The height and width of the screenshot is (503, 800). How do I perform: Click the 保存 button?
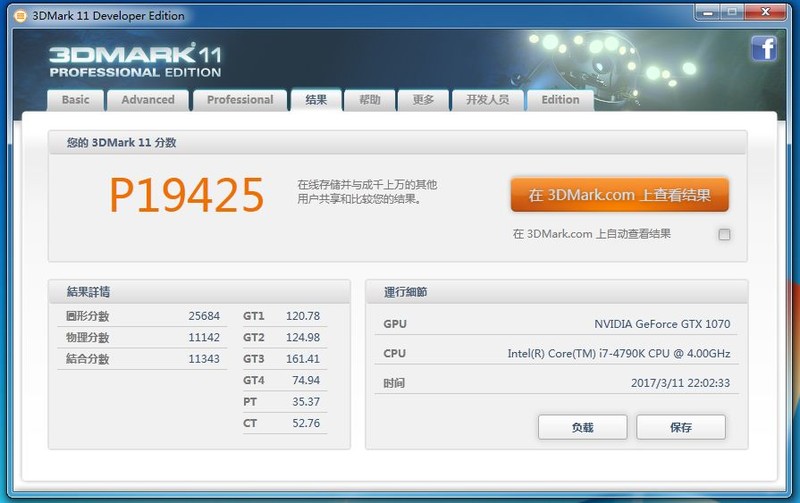point(681,427)
